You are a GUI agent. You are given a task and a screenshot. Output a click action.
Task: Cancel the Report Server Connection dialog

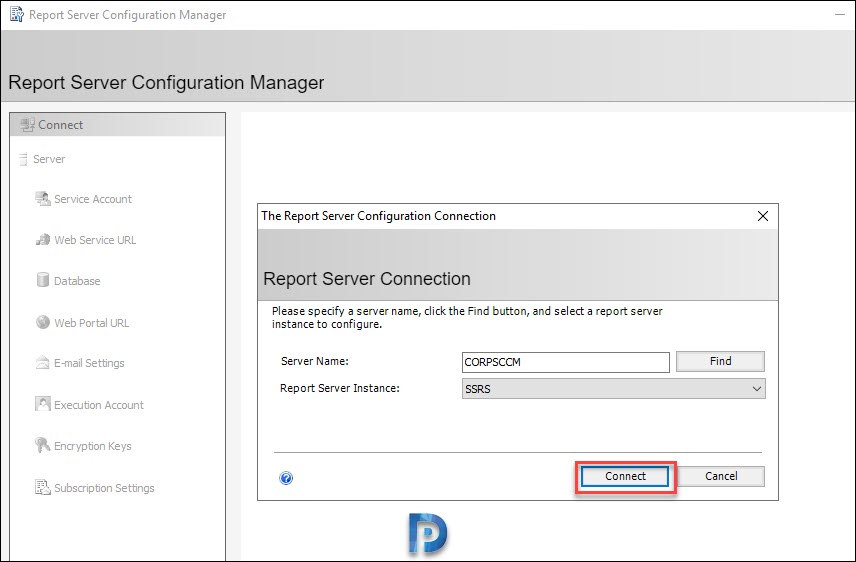721,476
